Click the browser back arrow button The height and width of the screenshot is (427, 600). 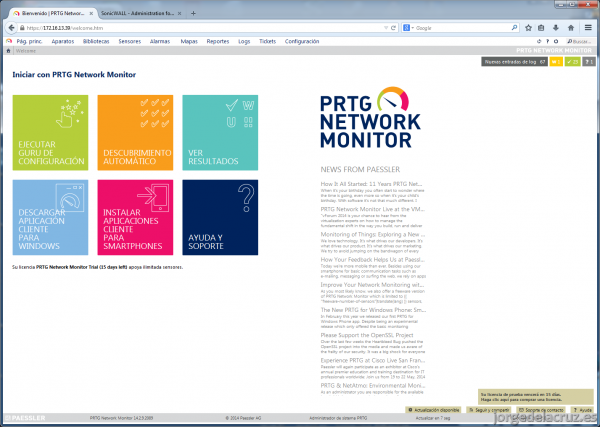(11, 28)
